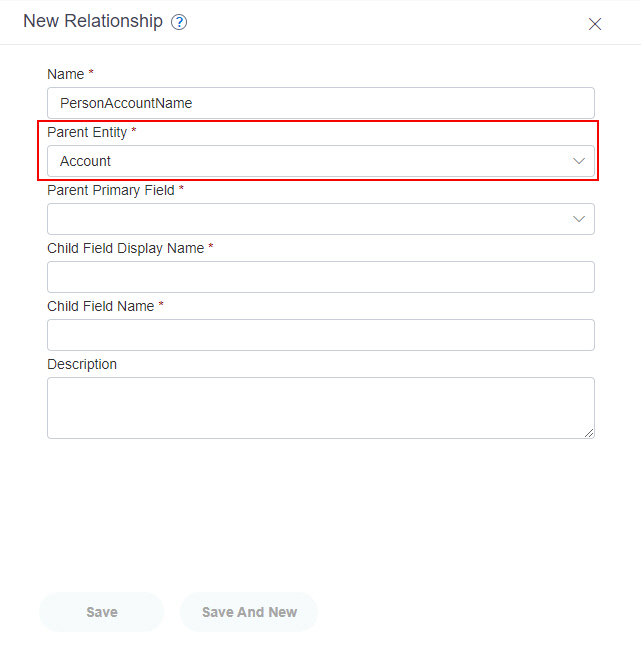Click the Description label
Image resolution: width=641 pixels, height=651 pixels.
82,365
